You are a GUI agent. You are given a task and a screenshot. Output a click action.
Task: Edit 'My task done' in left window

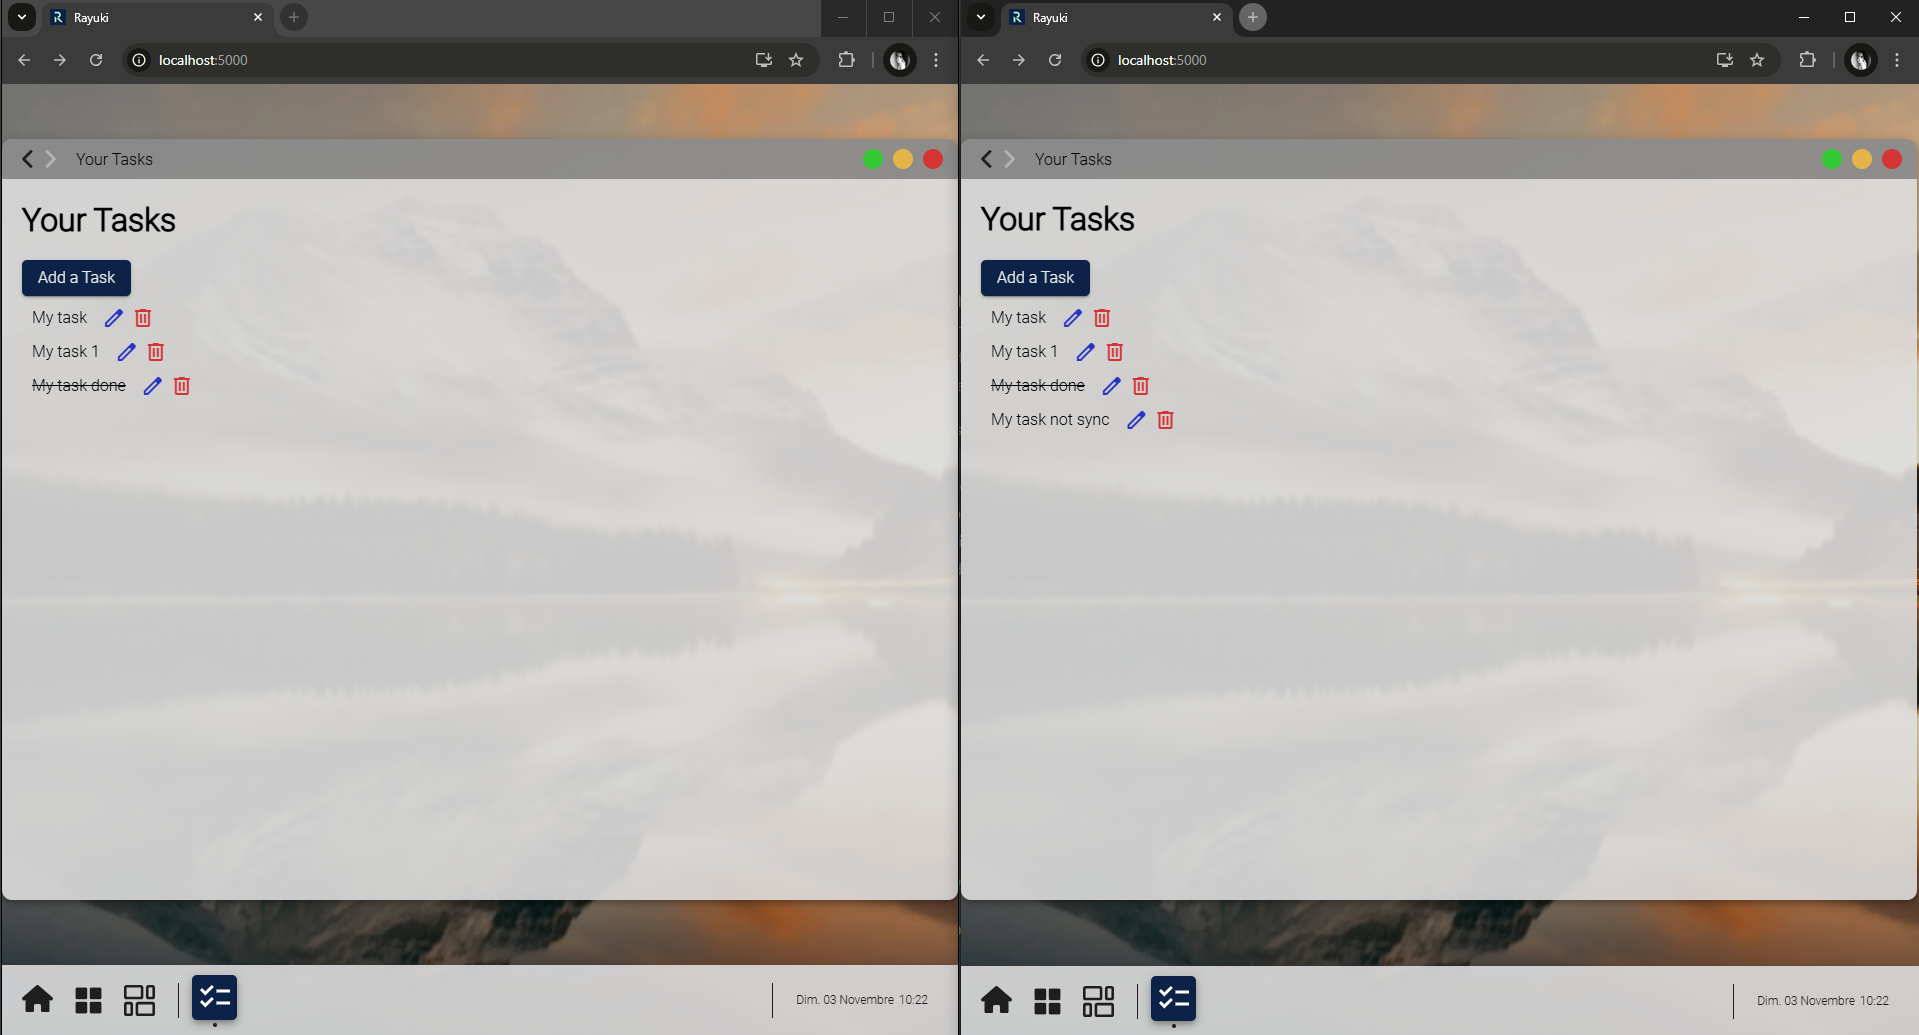click(x=152, y=386)
